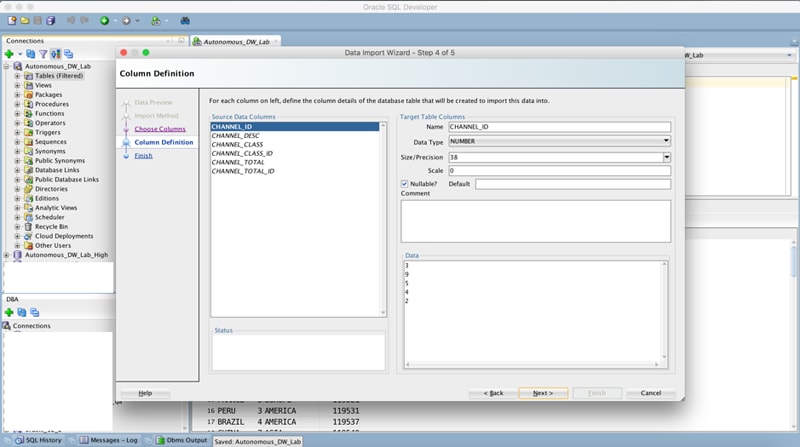Toggle the Nullable checkbox
800x447 pixels.
coord(405,184)
